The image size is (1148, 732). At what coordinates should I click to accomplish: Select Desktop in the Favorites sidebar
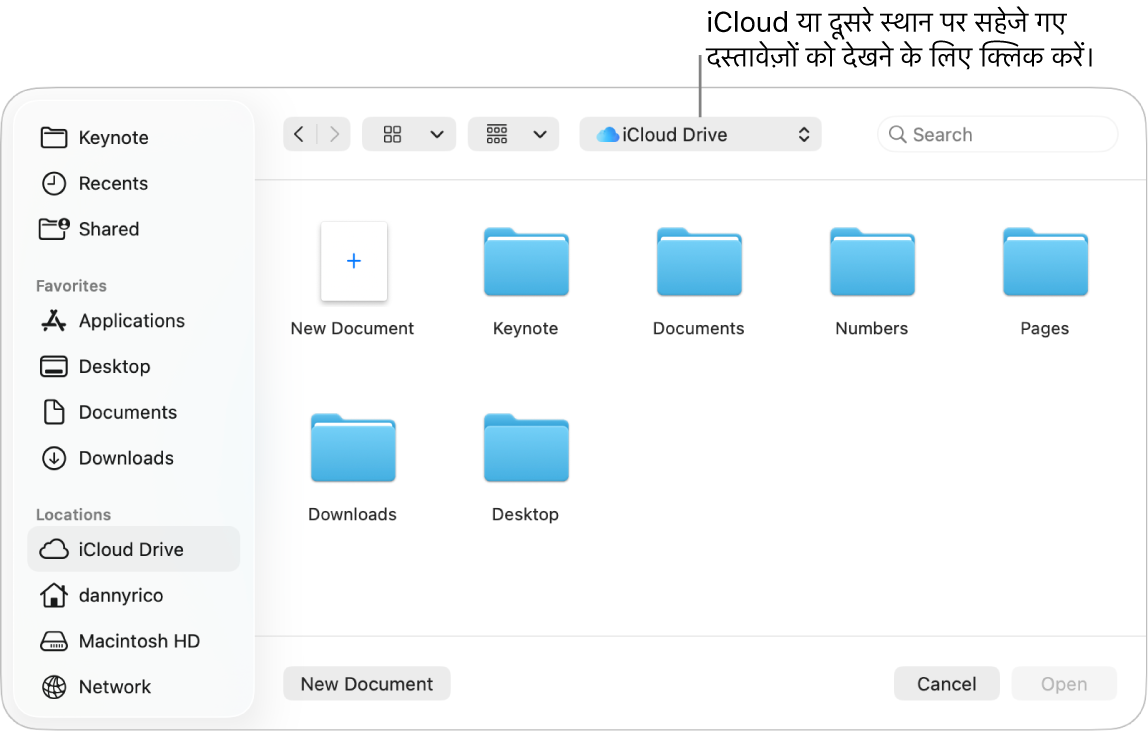[x=95, y=366]
